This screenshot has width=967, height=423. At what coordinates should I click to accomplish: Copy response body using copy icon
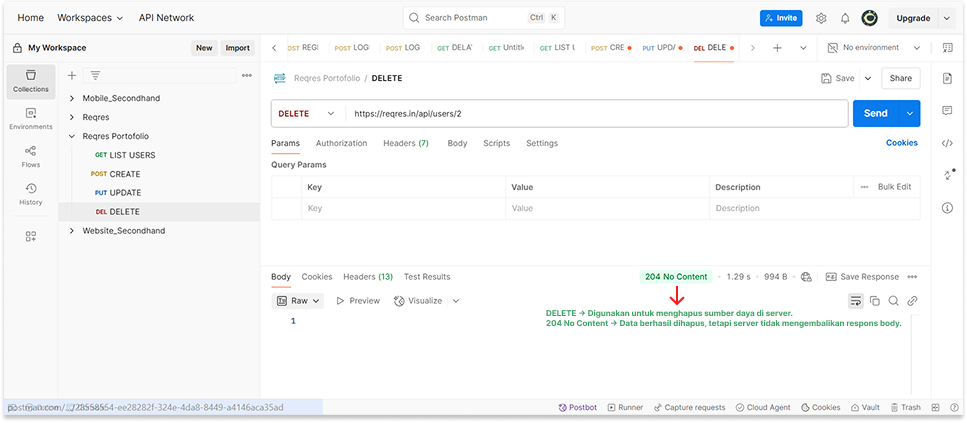coord(875,301)
